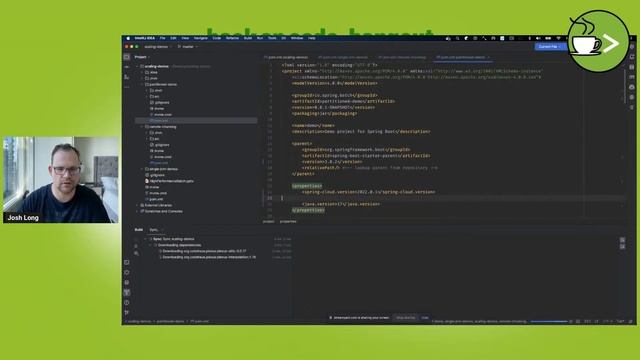Collapse the partitioned-demo module
Image resolution: width=640 pixels, height=360 pixels.
point(142,84)
